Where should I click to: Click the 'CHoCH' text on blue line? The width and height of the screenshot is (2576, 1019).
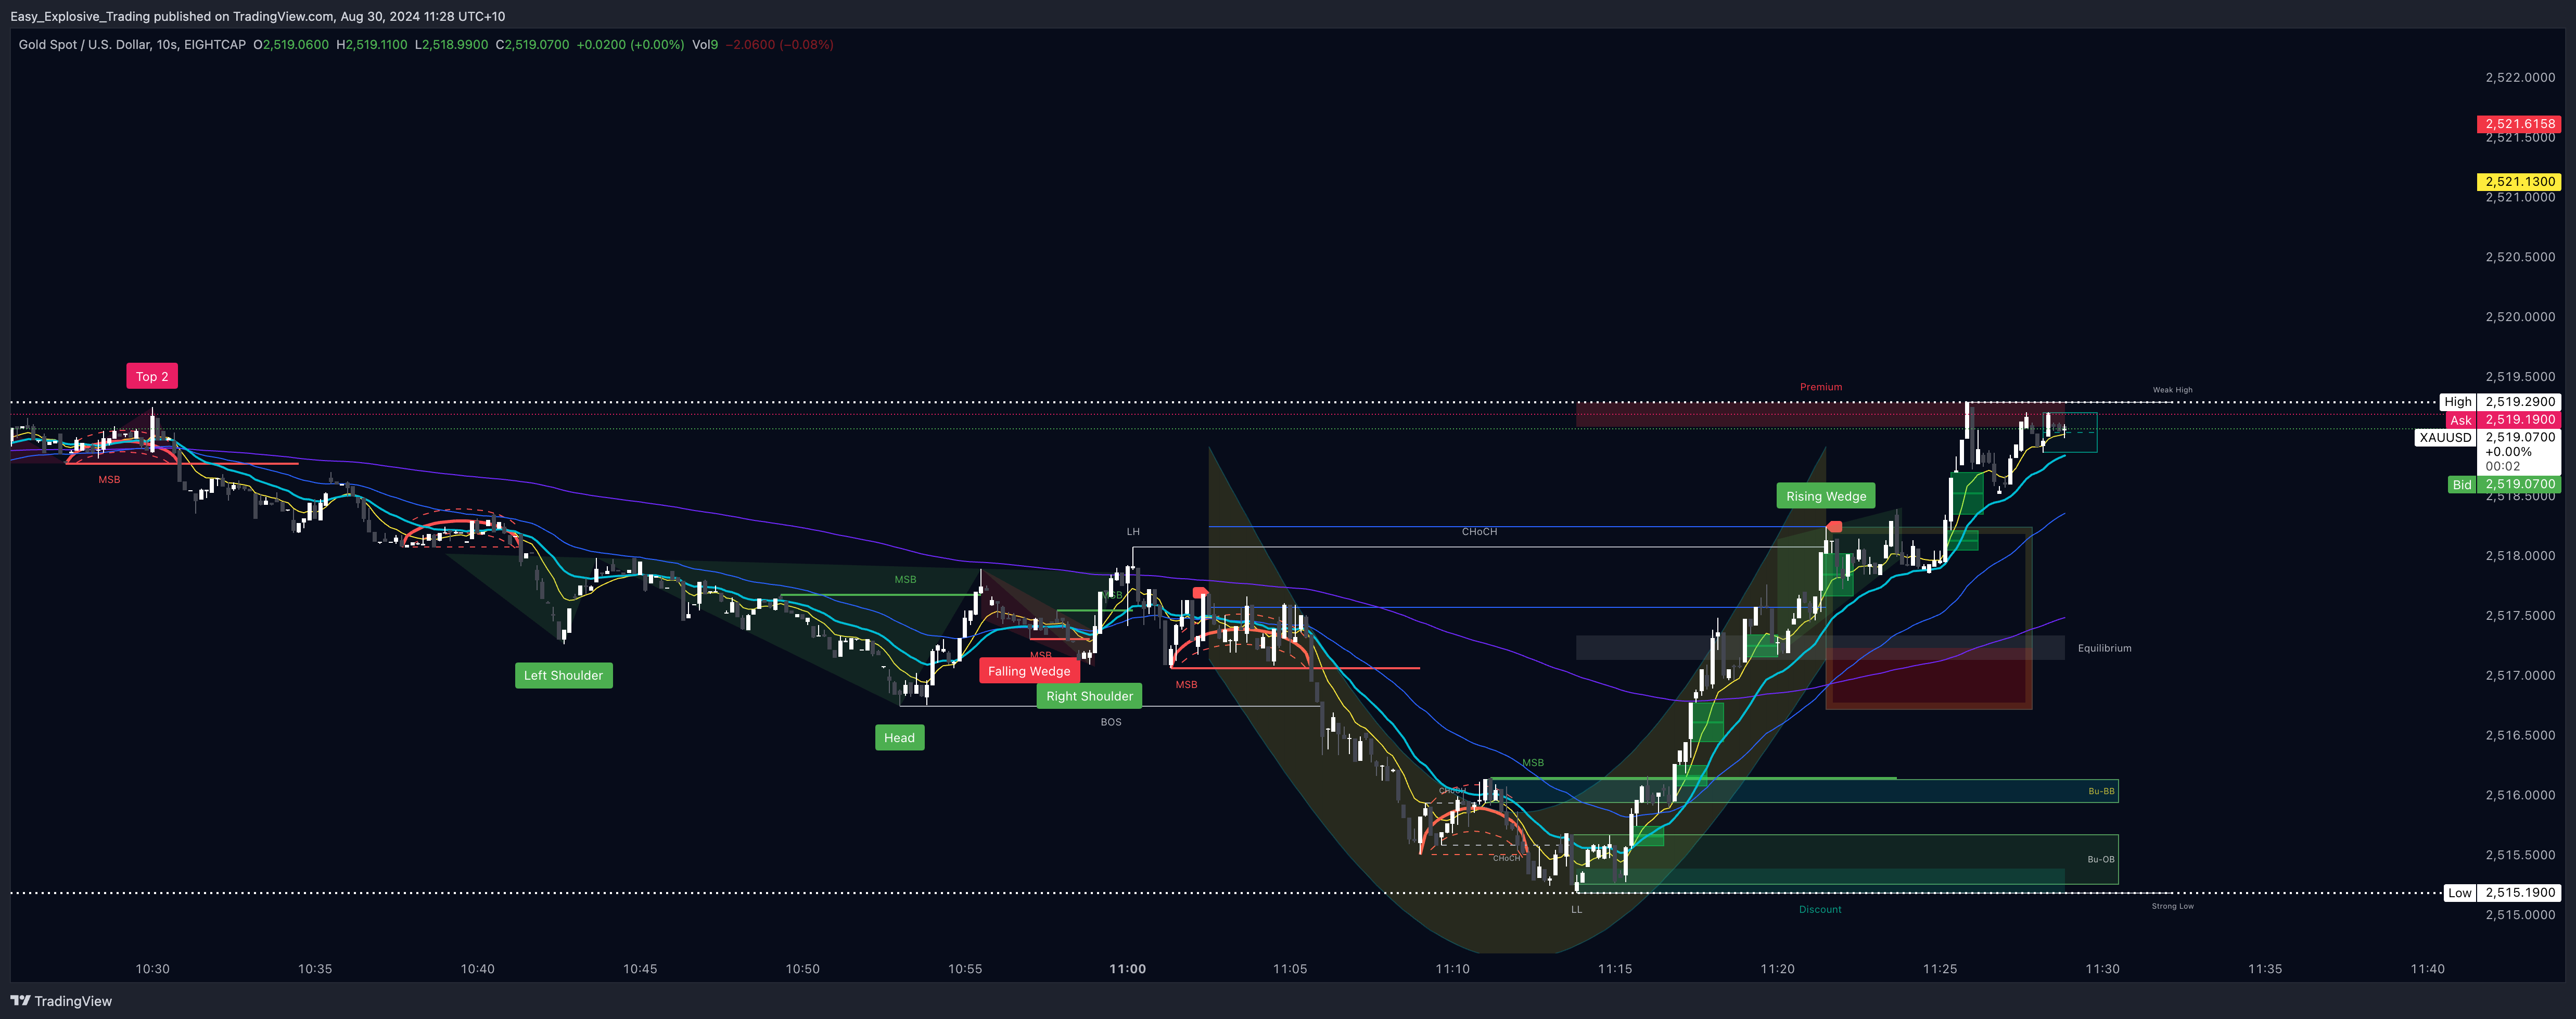coord(1479,532)
